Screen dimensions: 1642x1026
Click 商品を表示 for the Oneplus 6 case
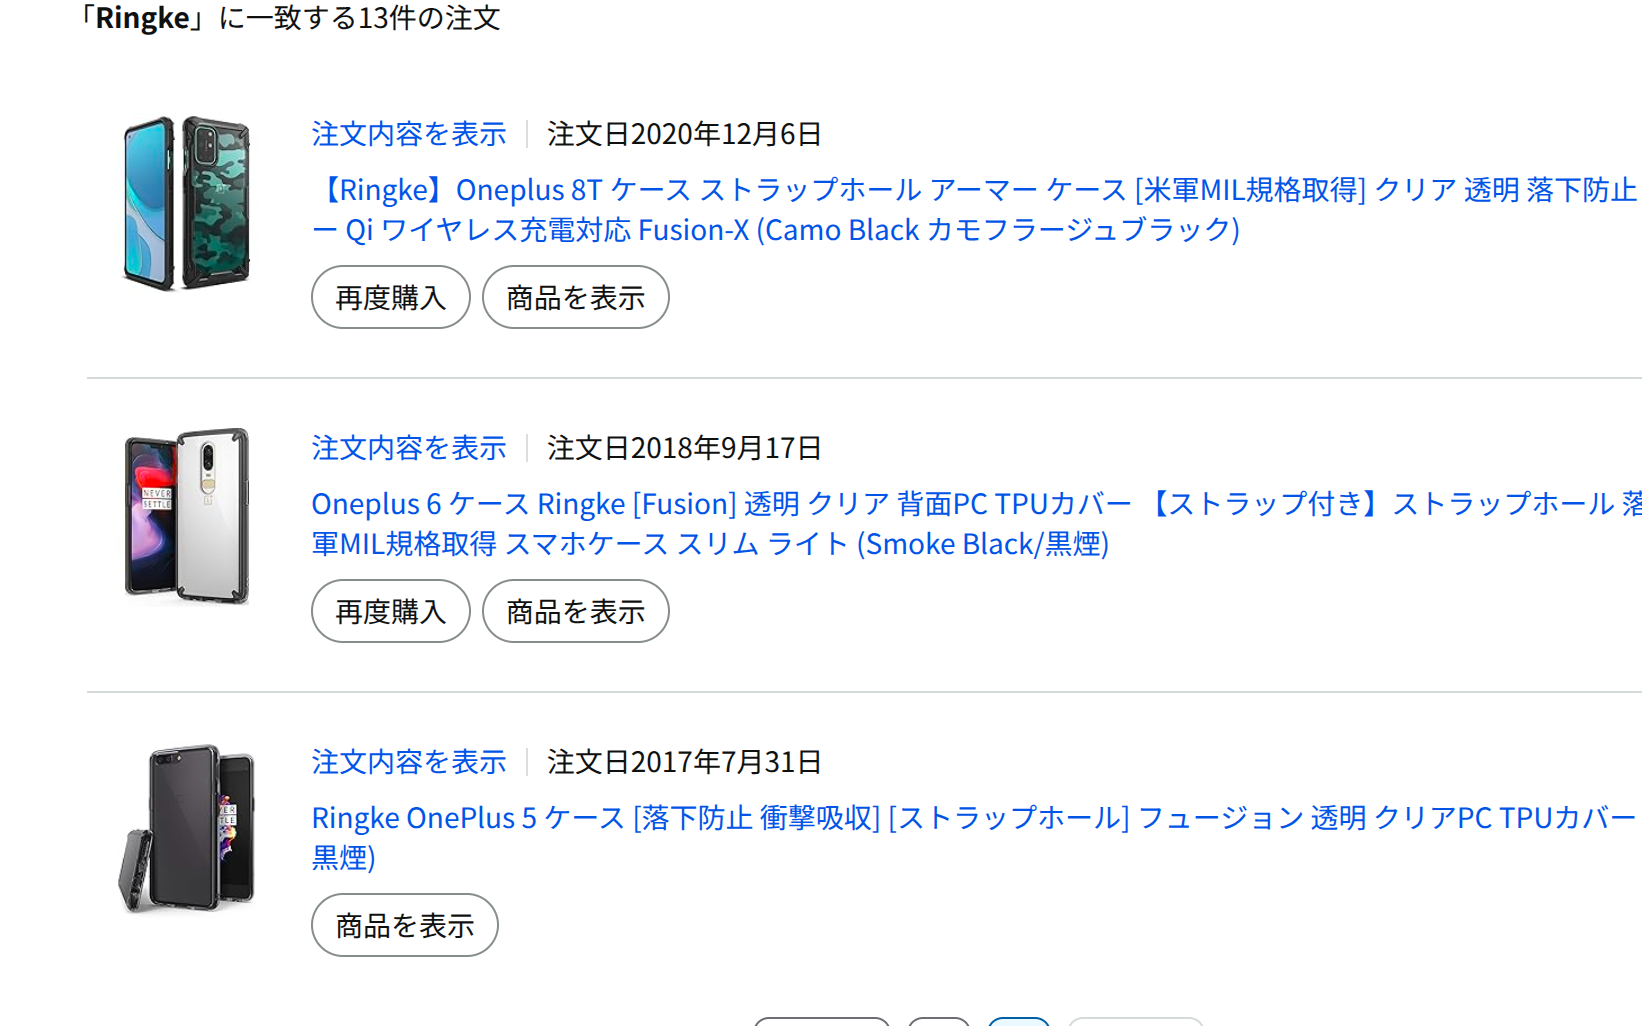click(x=575, y=611)
